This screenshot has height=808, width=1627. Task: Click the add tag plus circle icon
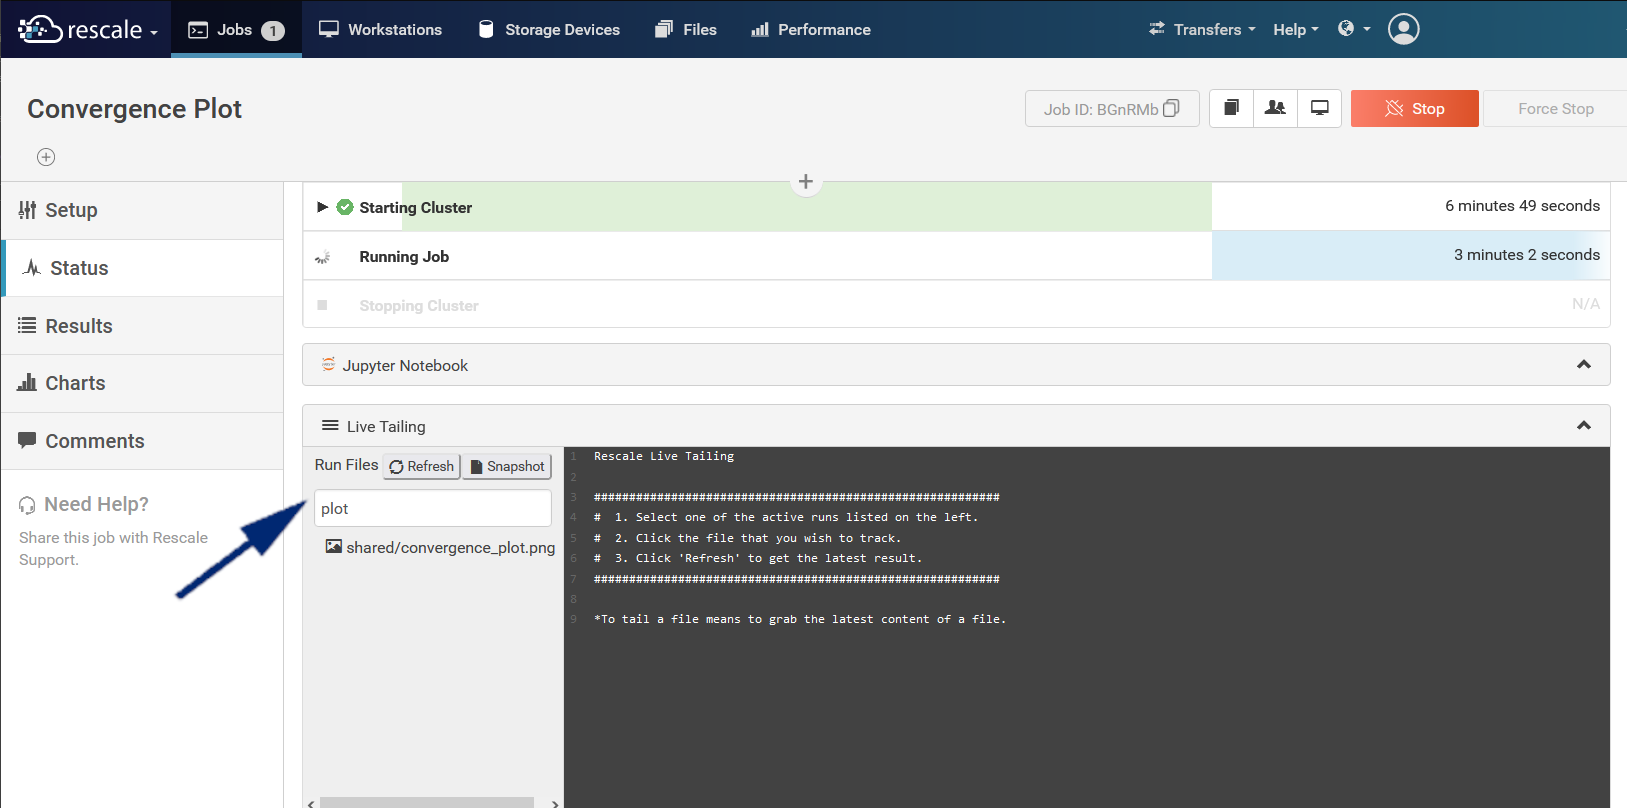coord(46,157)
